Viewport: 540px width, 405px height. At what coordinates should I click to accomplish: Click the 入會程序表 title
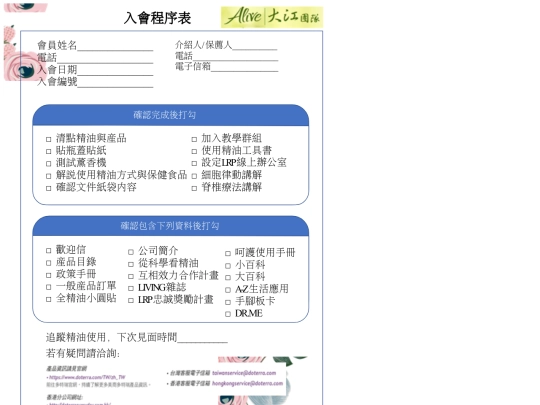(157, 18)
